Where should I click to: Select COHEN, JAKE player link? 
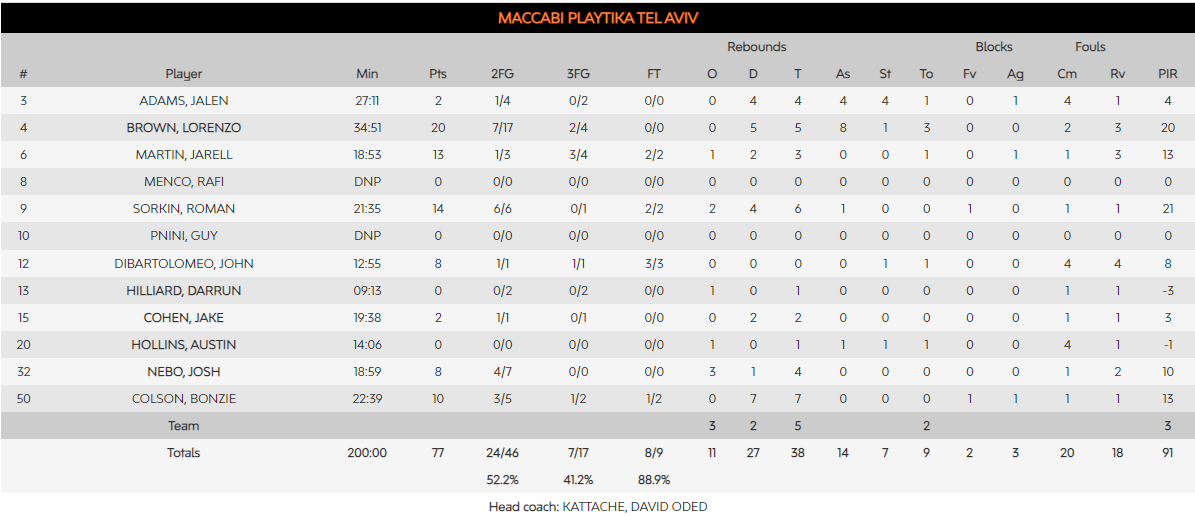(x=183, y=318)
